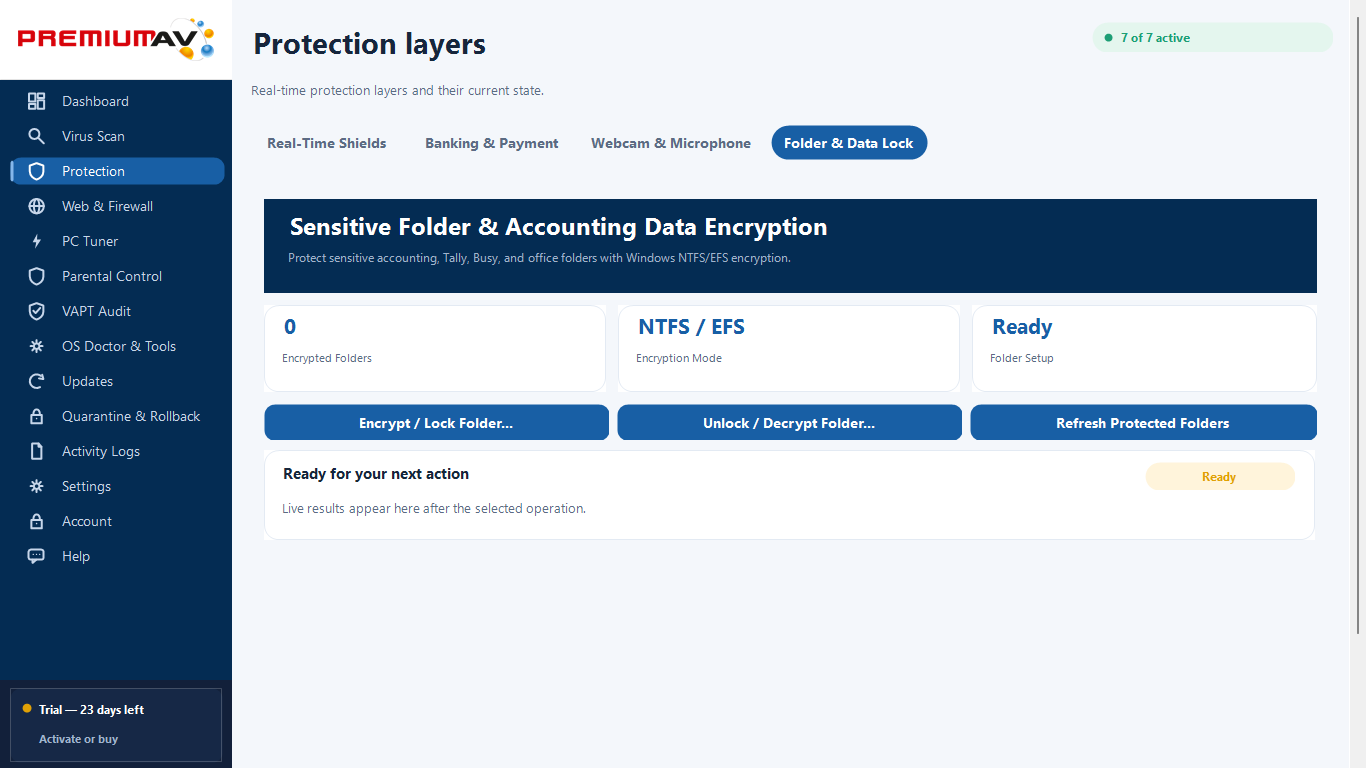Switch to Real-Time Shields tab

(x=327, y=143)
